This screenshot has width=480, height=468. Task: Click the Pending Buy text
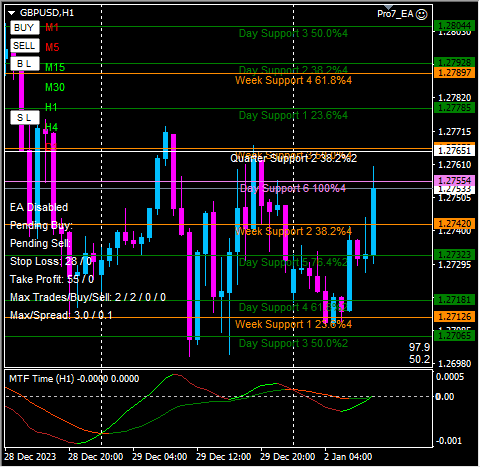(41, 226)
